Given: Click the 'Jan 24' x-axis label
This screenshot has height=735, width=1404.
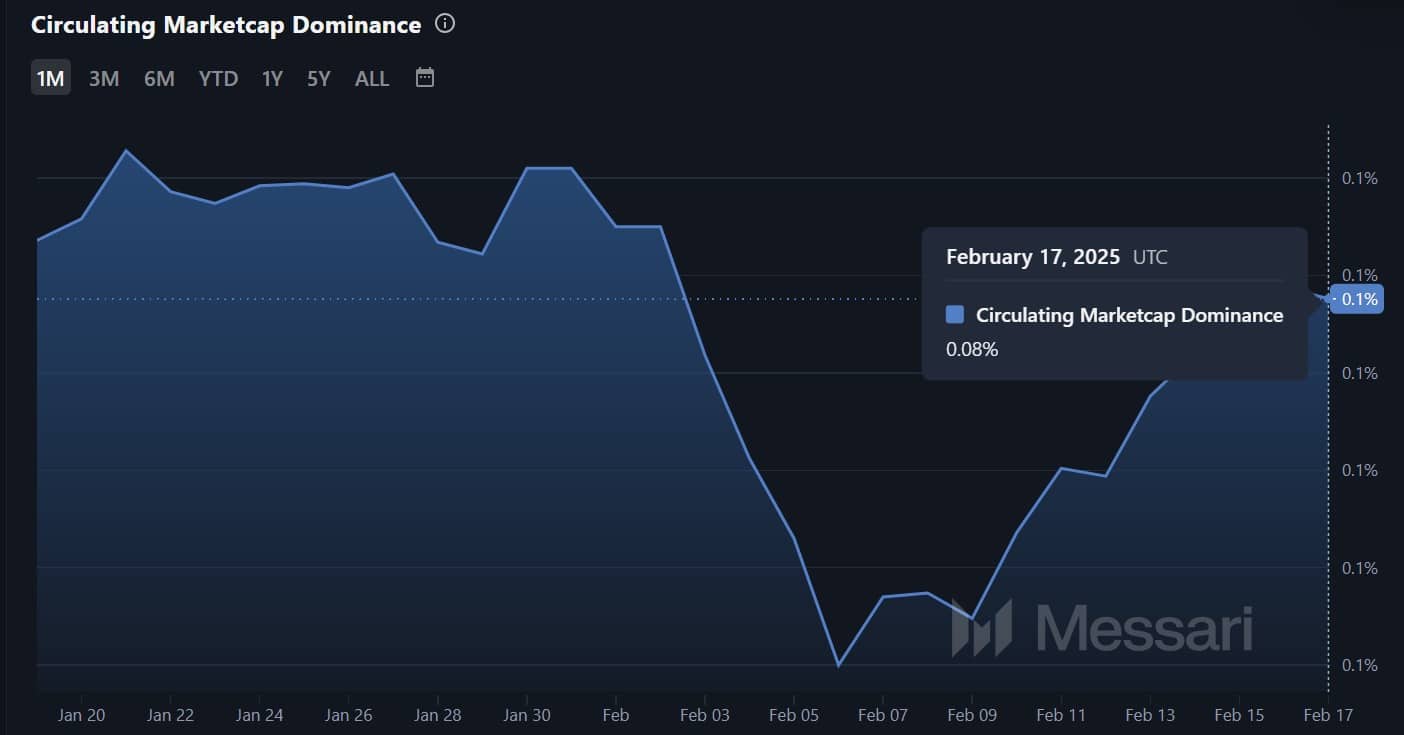Looking at the screenshot, I should 259,715.
